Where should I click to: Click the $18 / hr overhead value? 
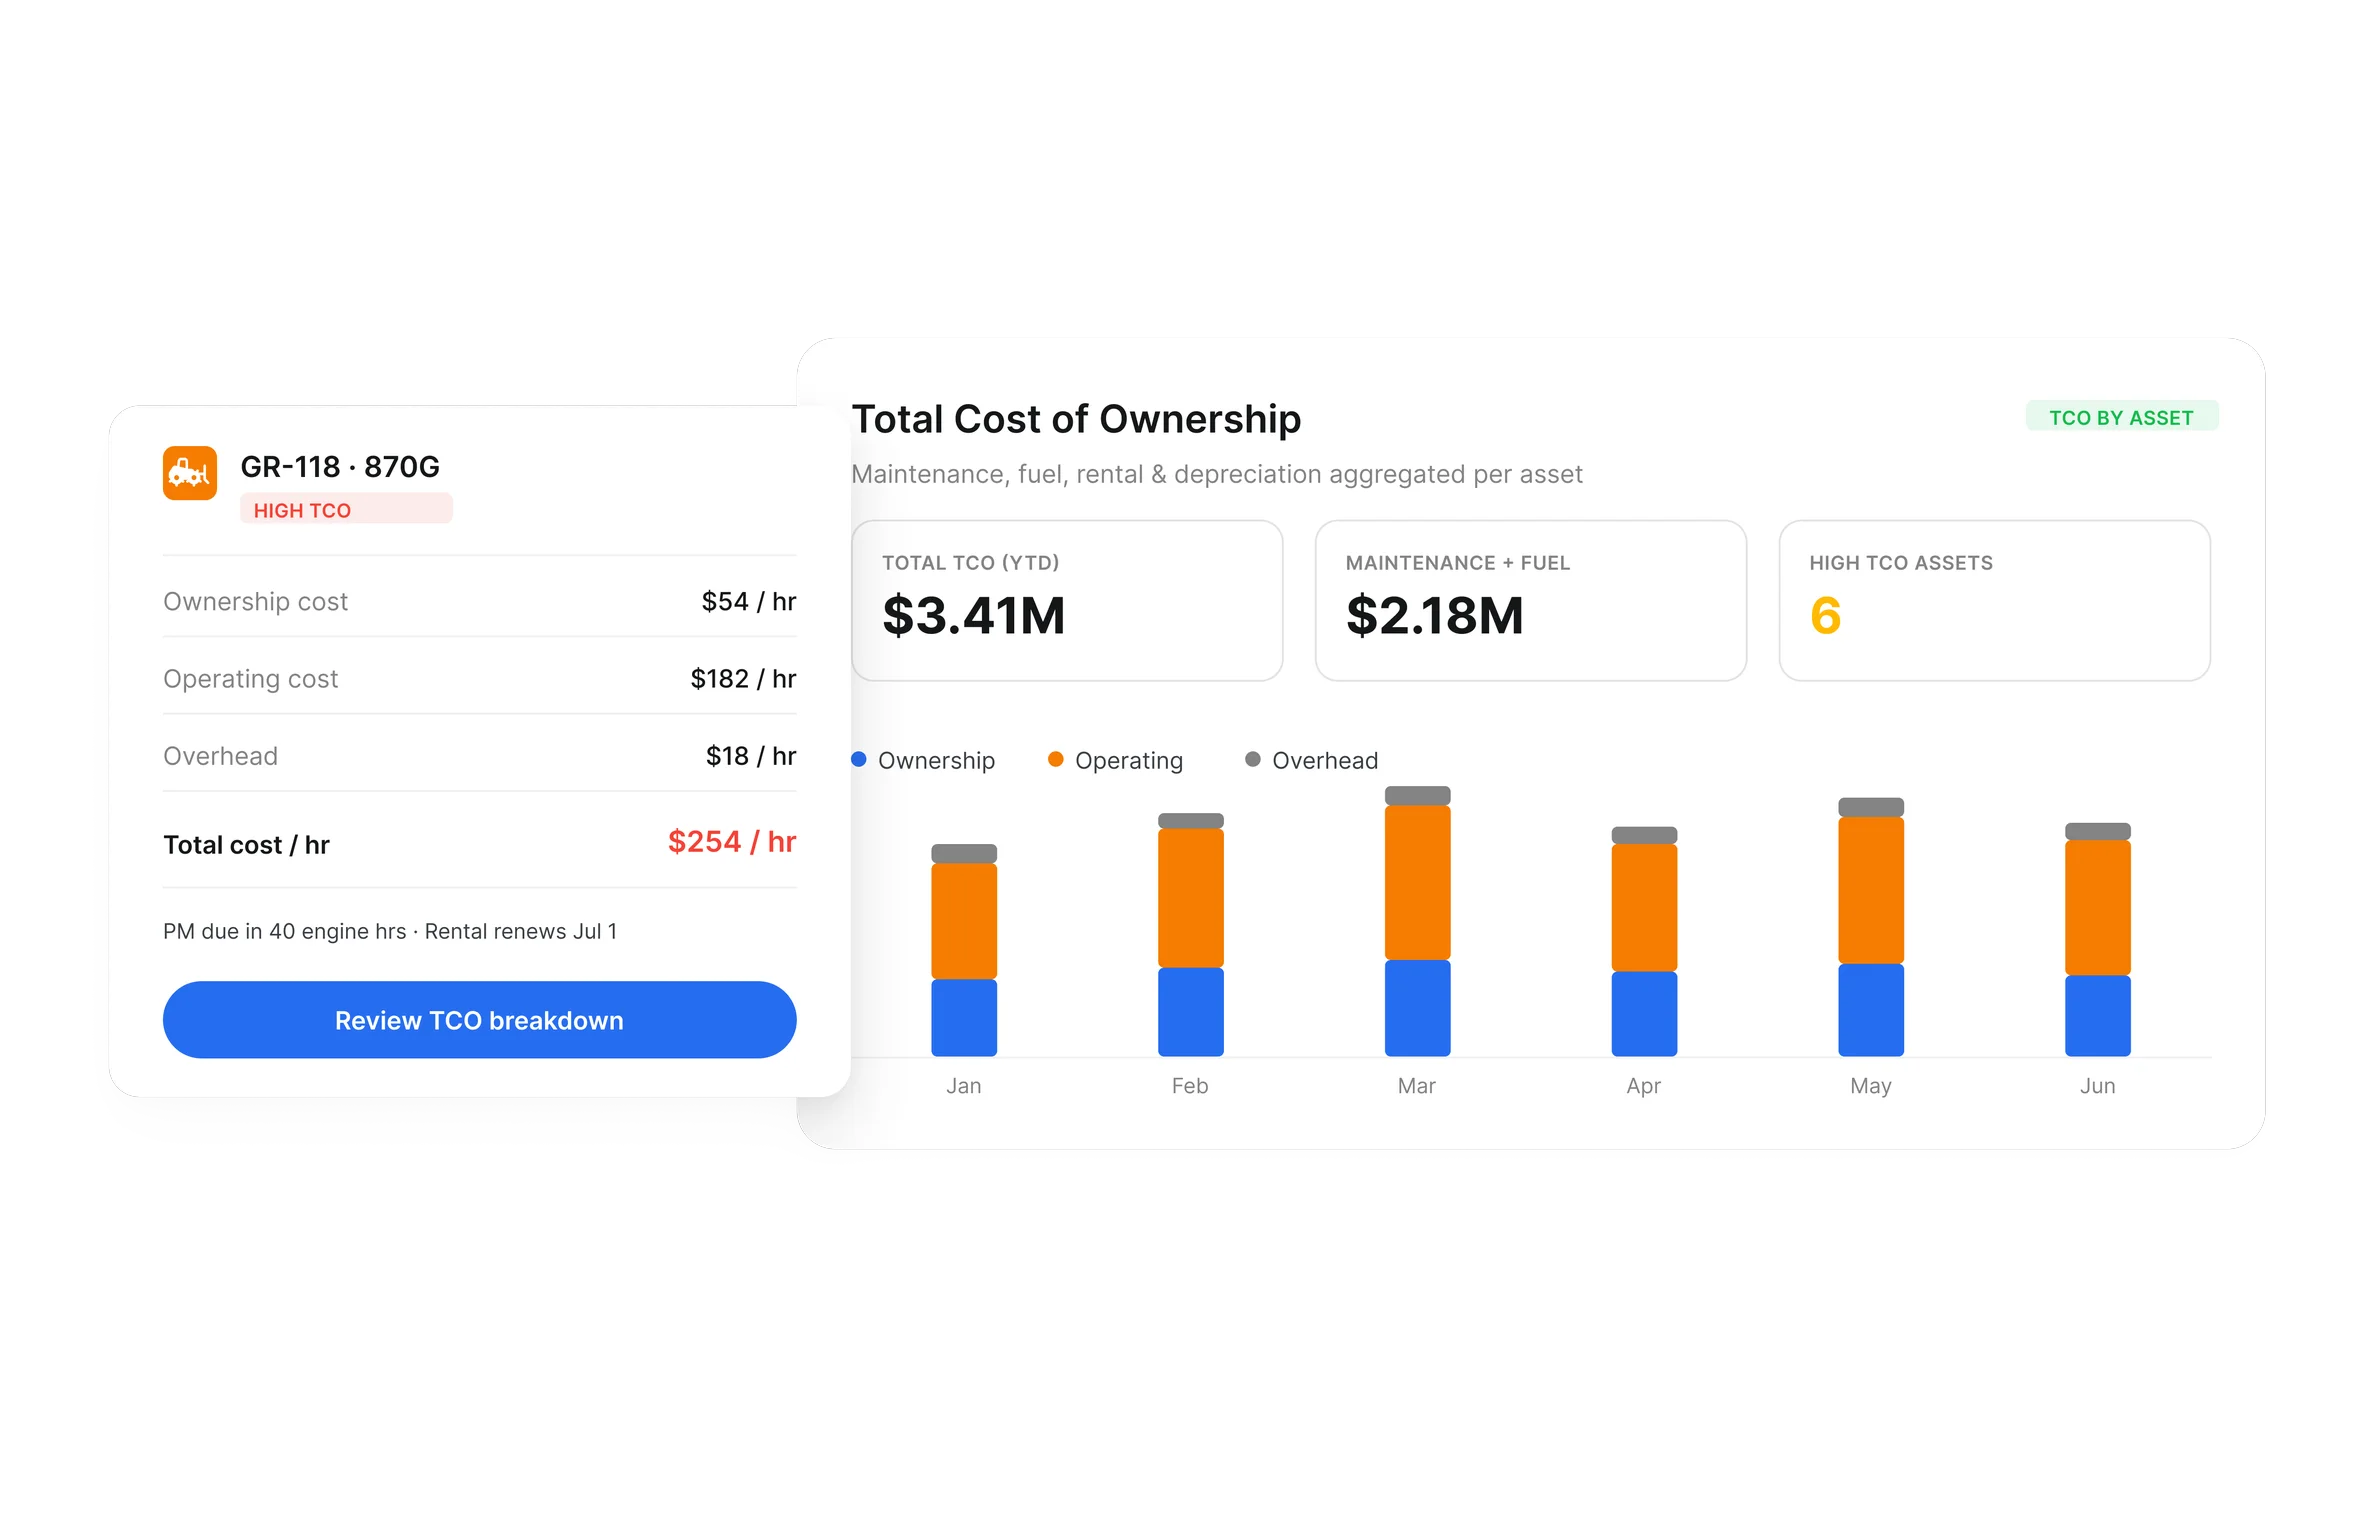[x=751, y=756]
